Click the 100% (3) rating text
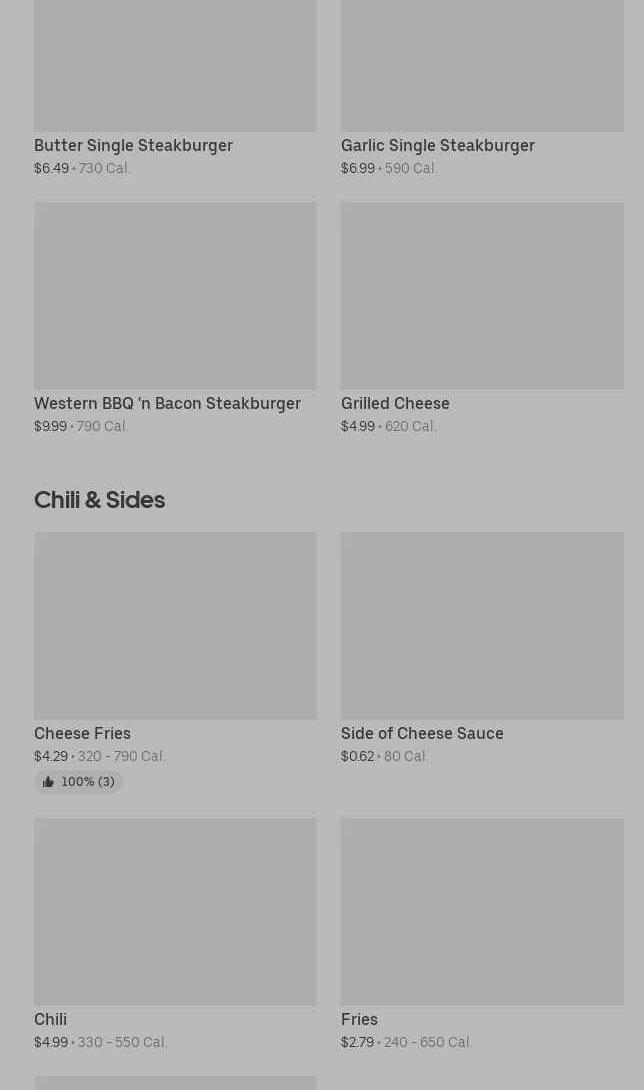 tap(88, 782)
